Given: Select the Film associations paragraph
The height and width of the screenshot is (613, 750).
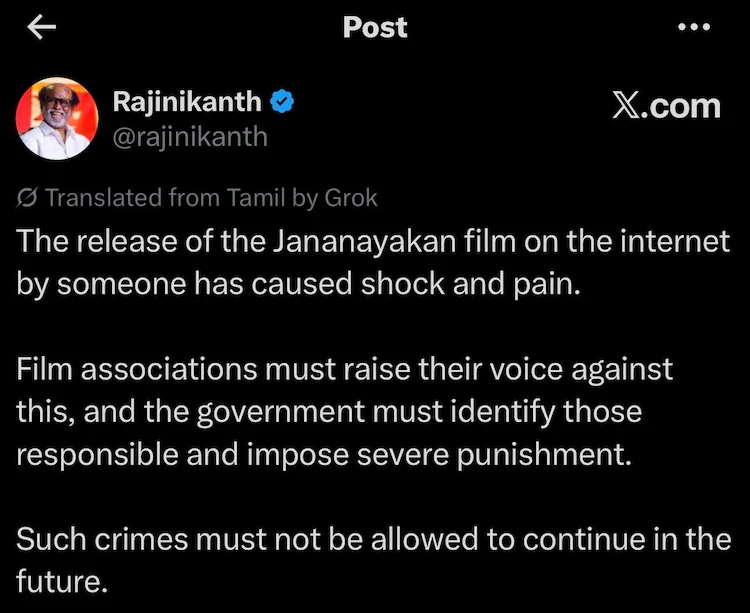Looking at the screenshot, I should pos(344,411).
